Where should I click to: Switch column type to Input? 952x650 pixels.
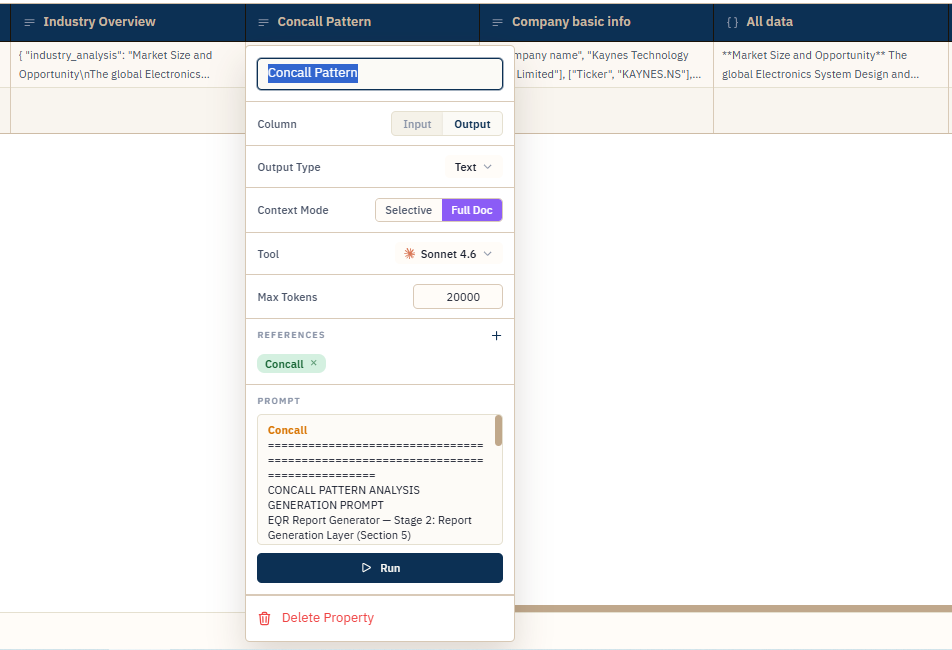417,124
